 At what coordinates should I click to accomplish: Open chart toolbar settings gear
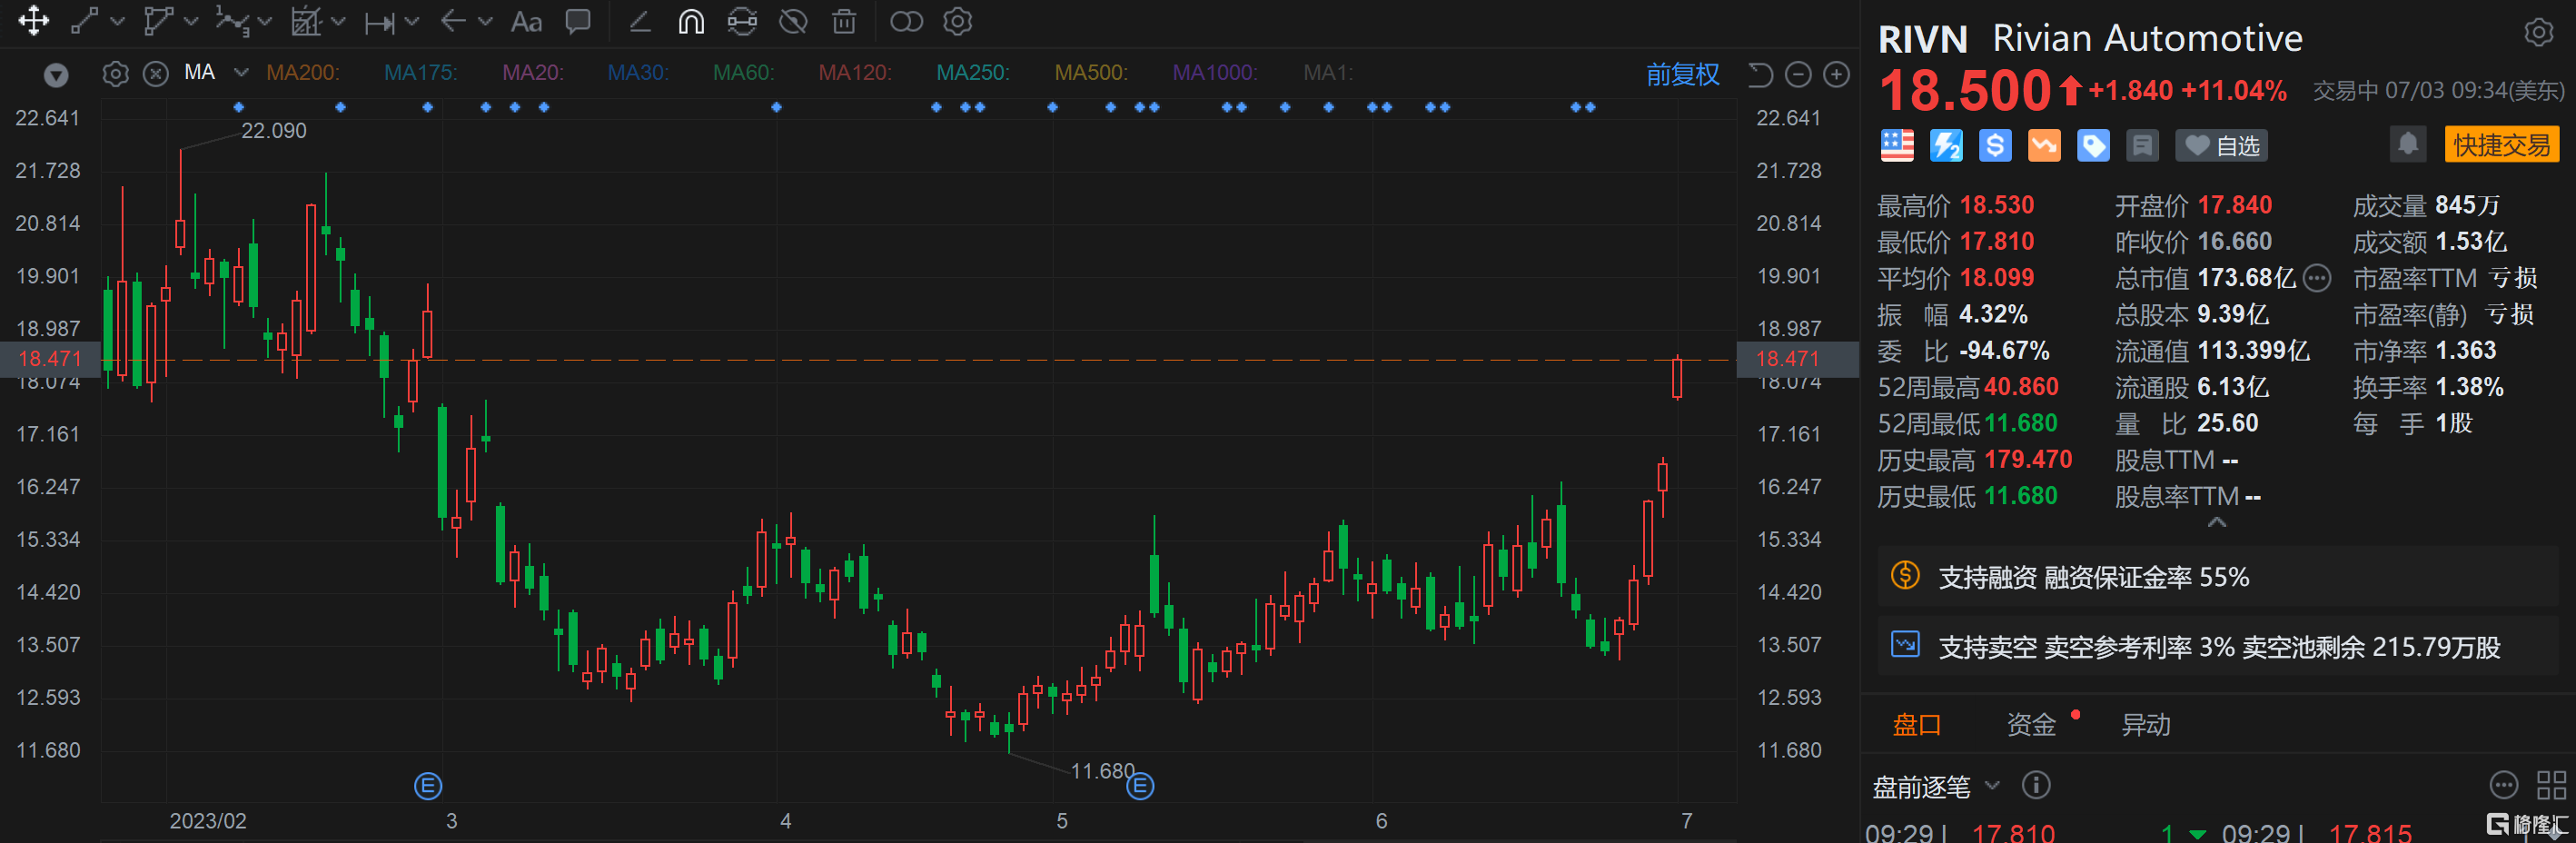[x=958, y=21]
